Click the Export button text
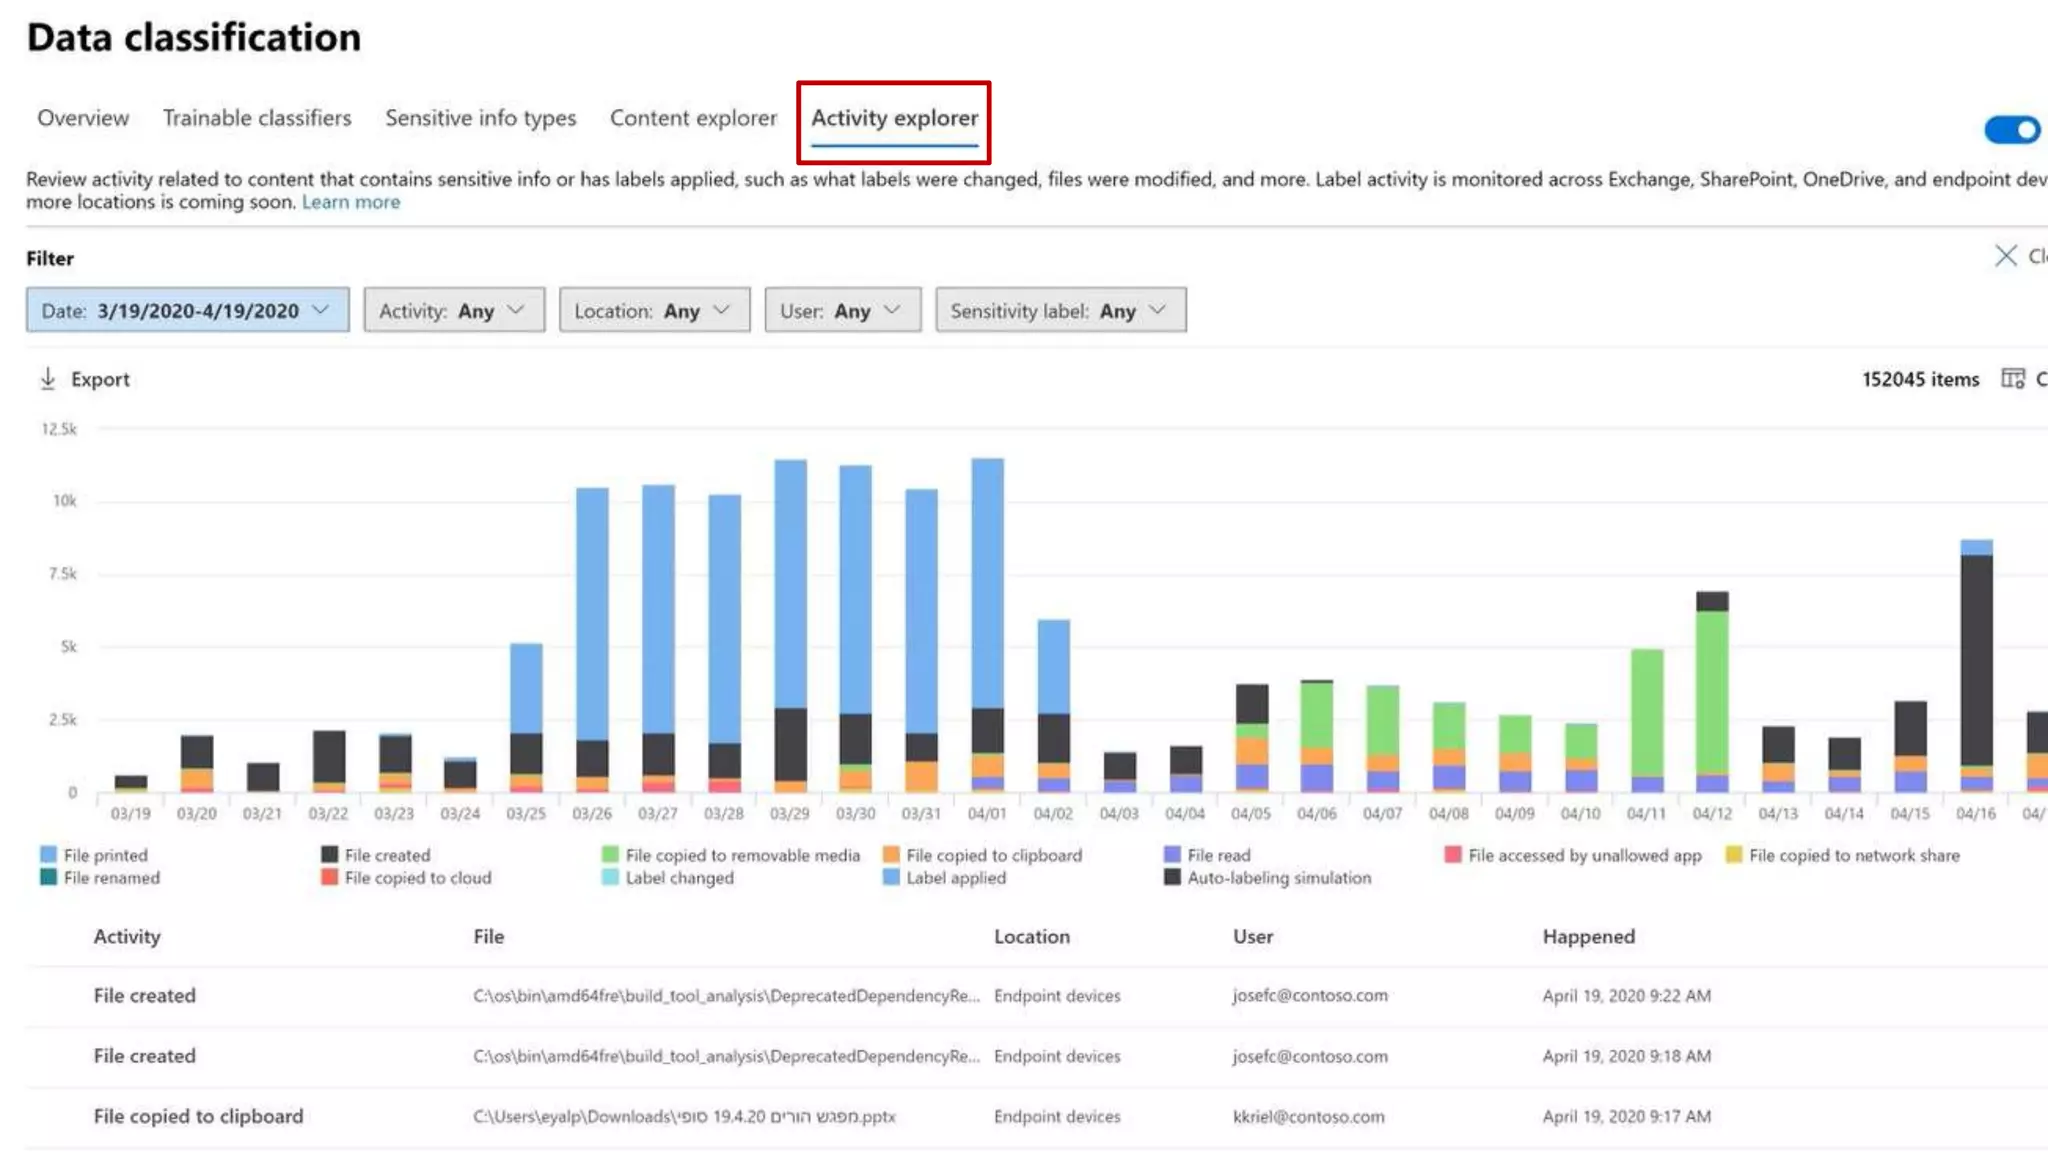 (100, 379)
